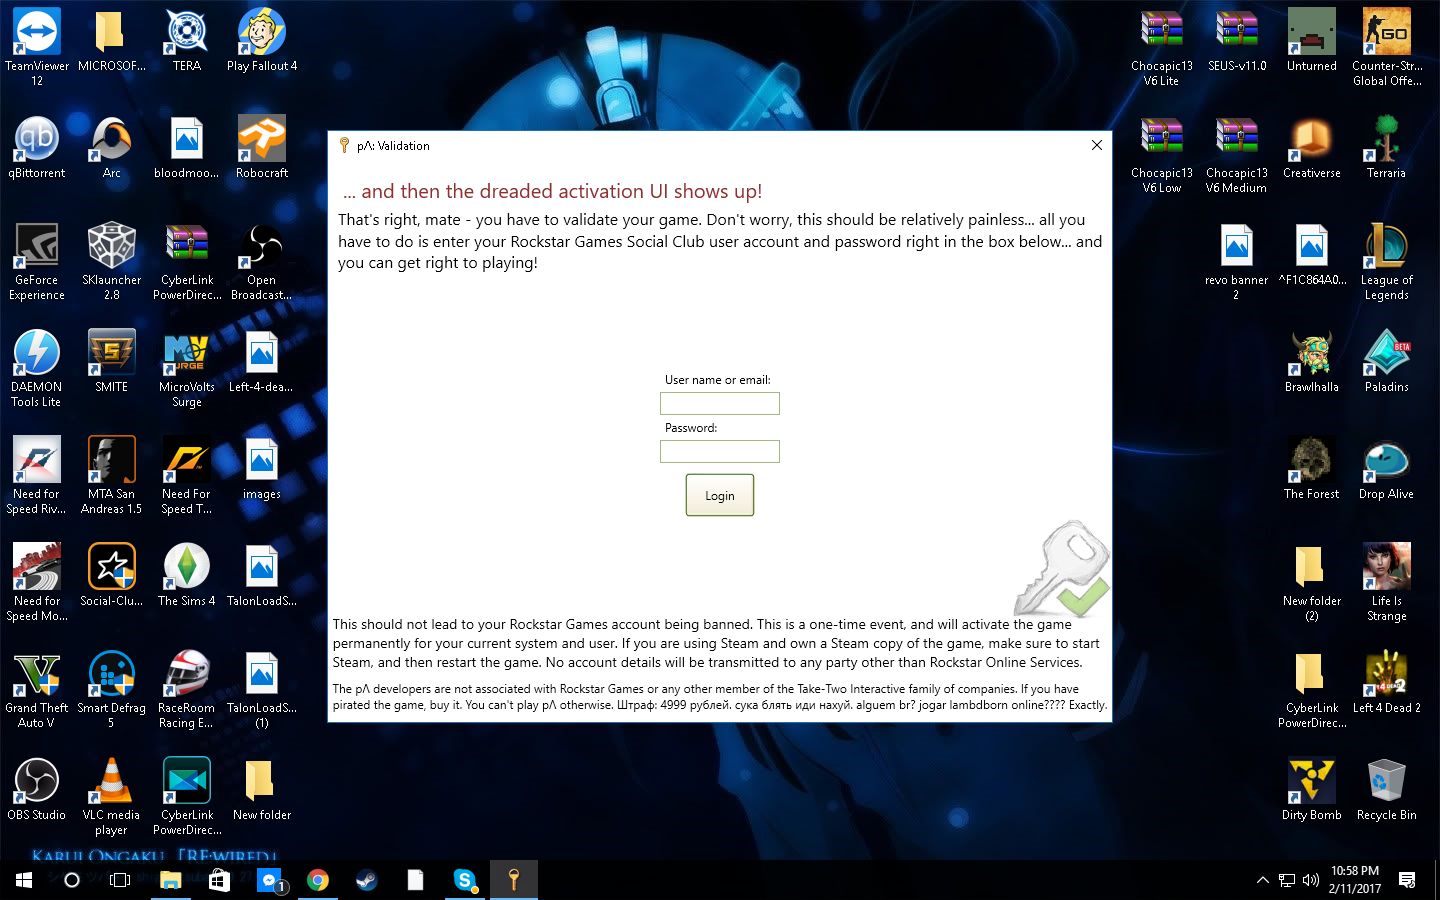Open the Windows Start menu
Screen dimensions: 1440x900
24,880
